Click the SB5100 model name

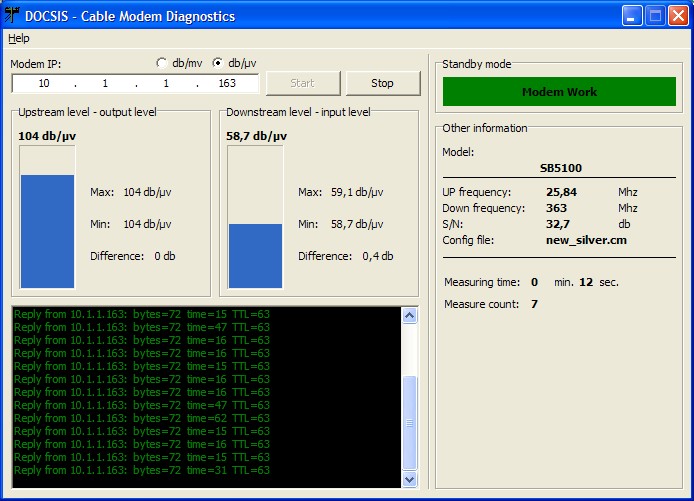click(x=560, y=168)
